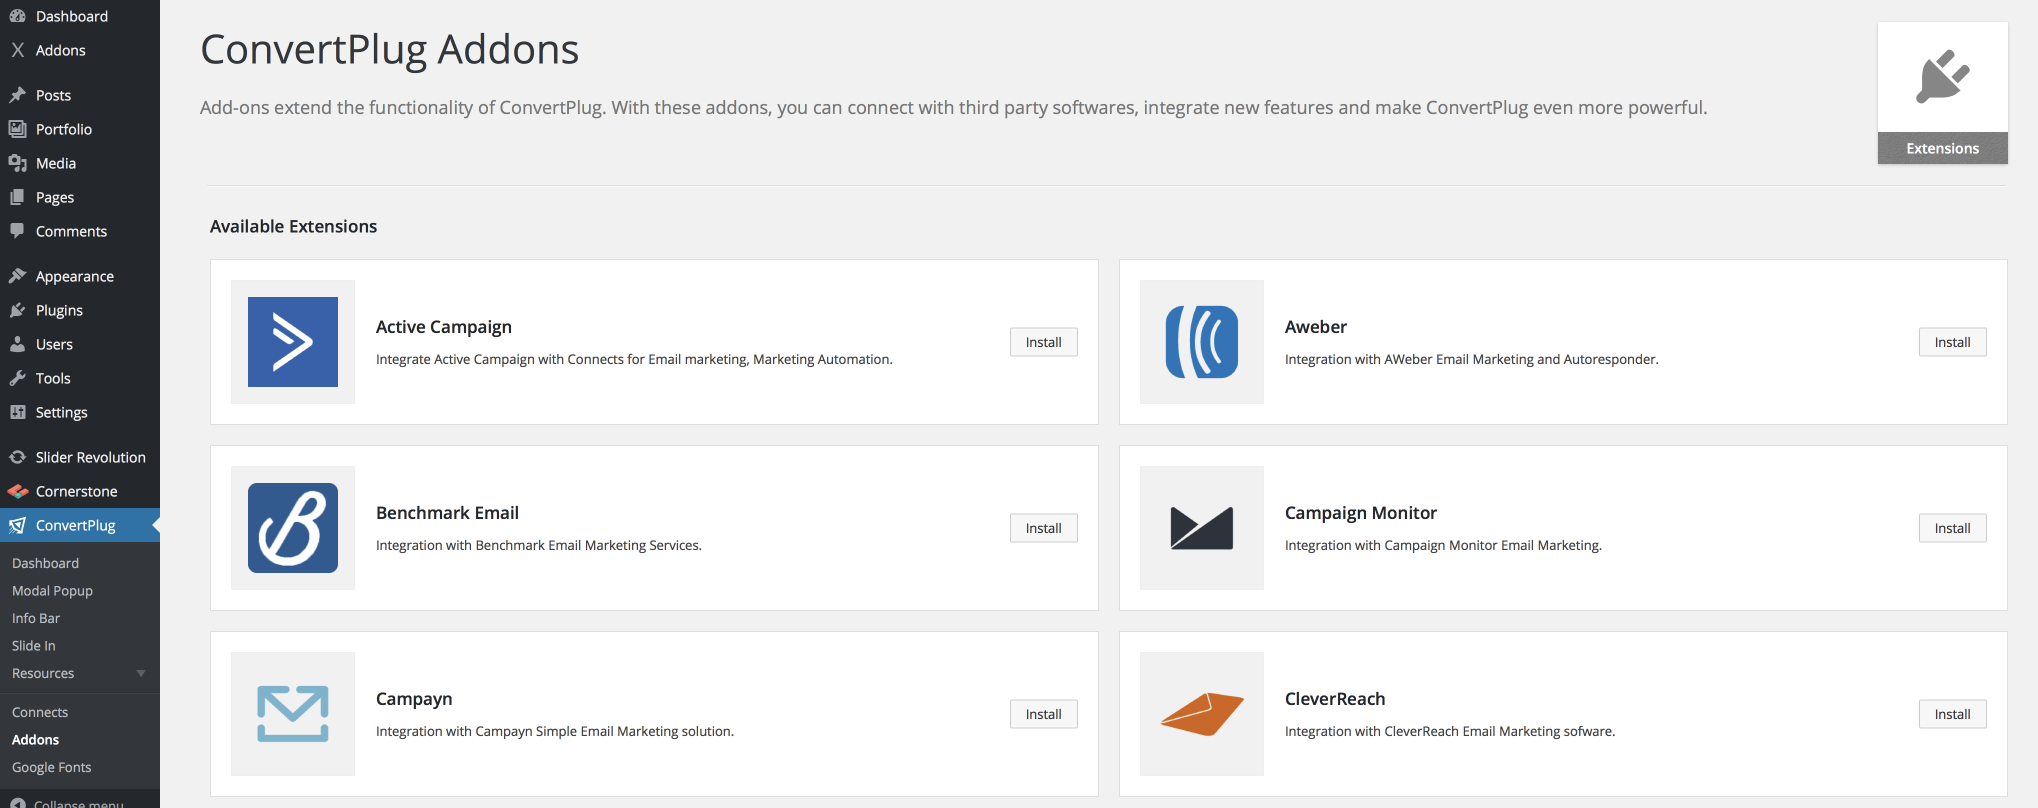Install the CleverReach addon
The width and height of the screenshot is (2038, 808).
pos(1953,714)
